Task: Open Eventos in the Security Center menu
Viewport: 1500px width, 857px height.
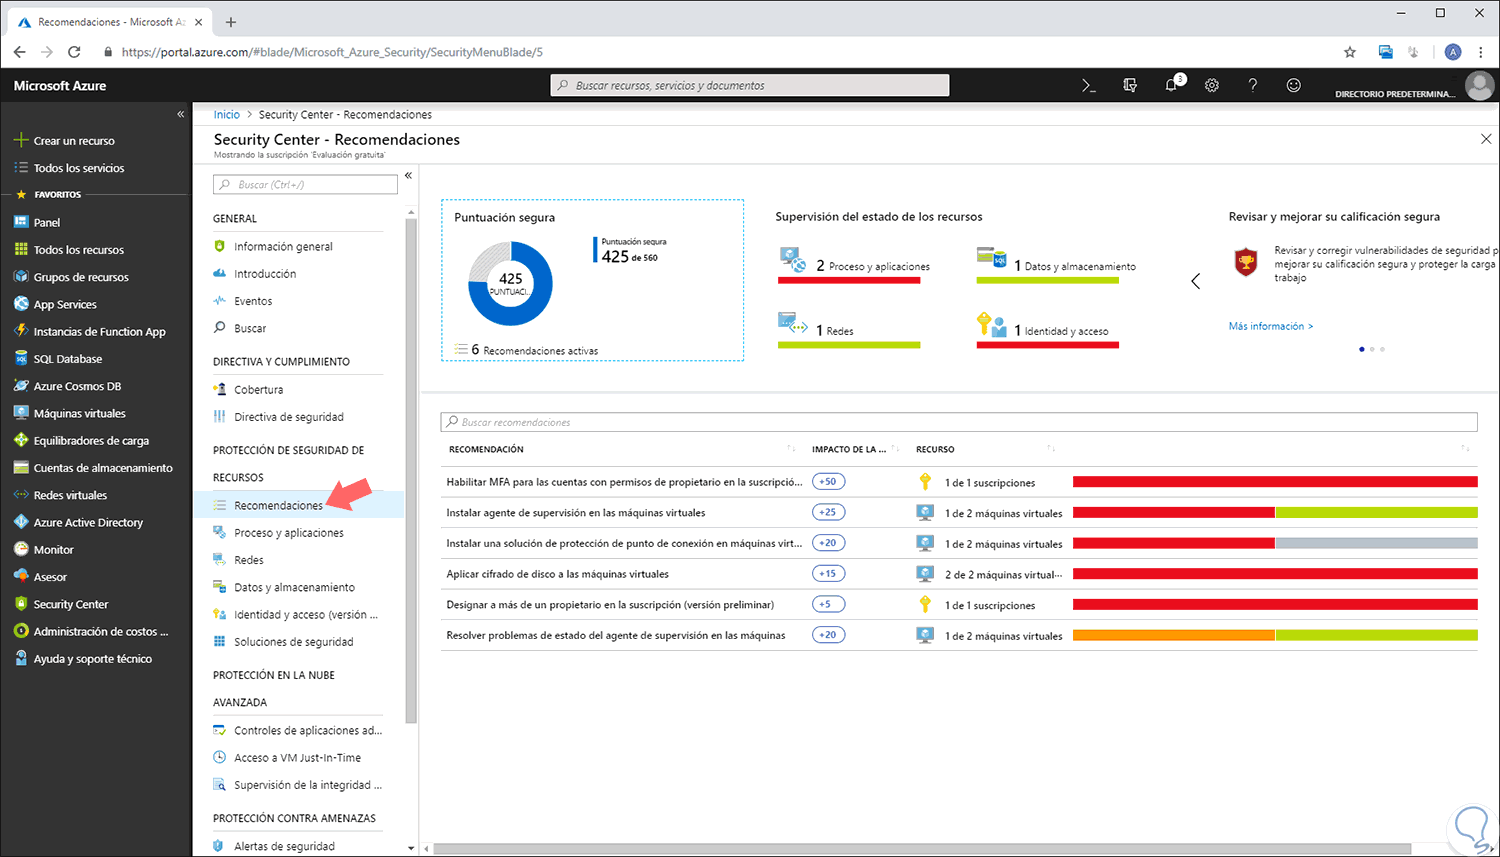Action: tap(253, 301)
